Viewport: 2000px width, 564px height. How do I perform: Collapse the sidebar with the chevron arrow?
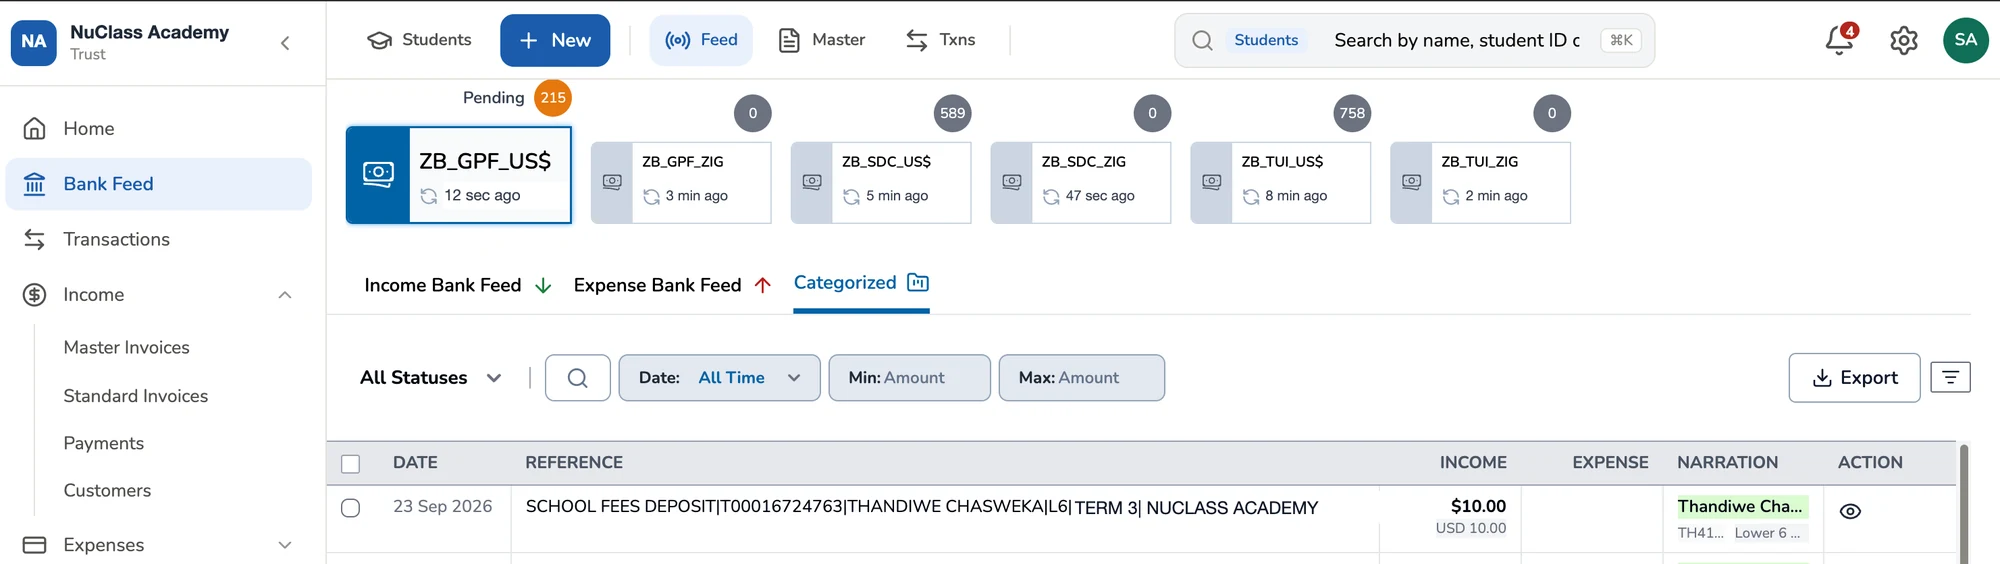285,43
